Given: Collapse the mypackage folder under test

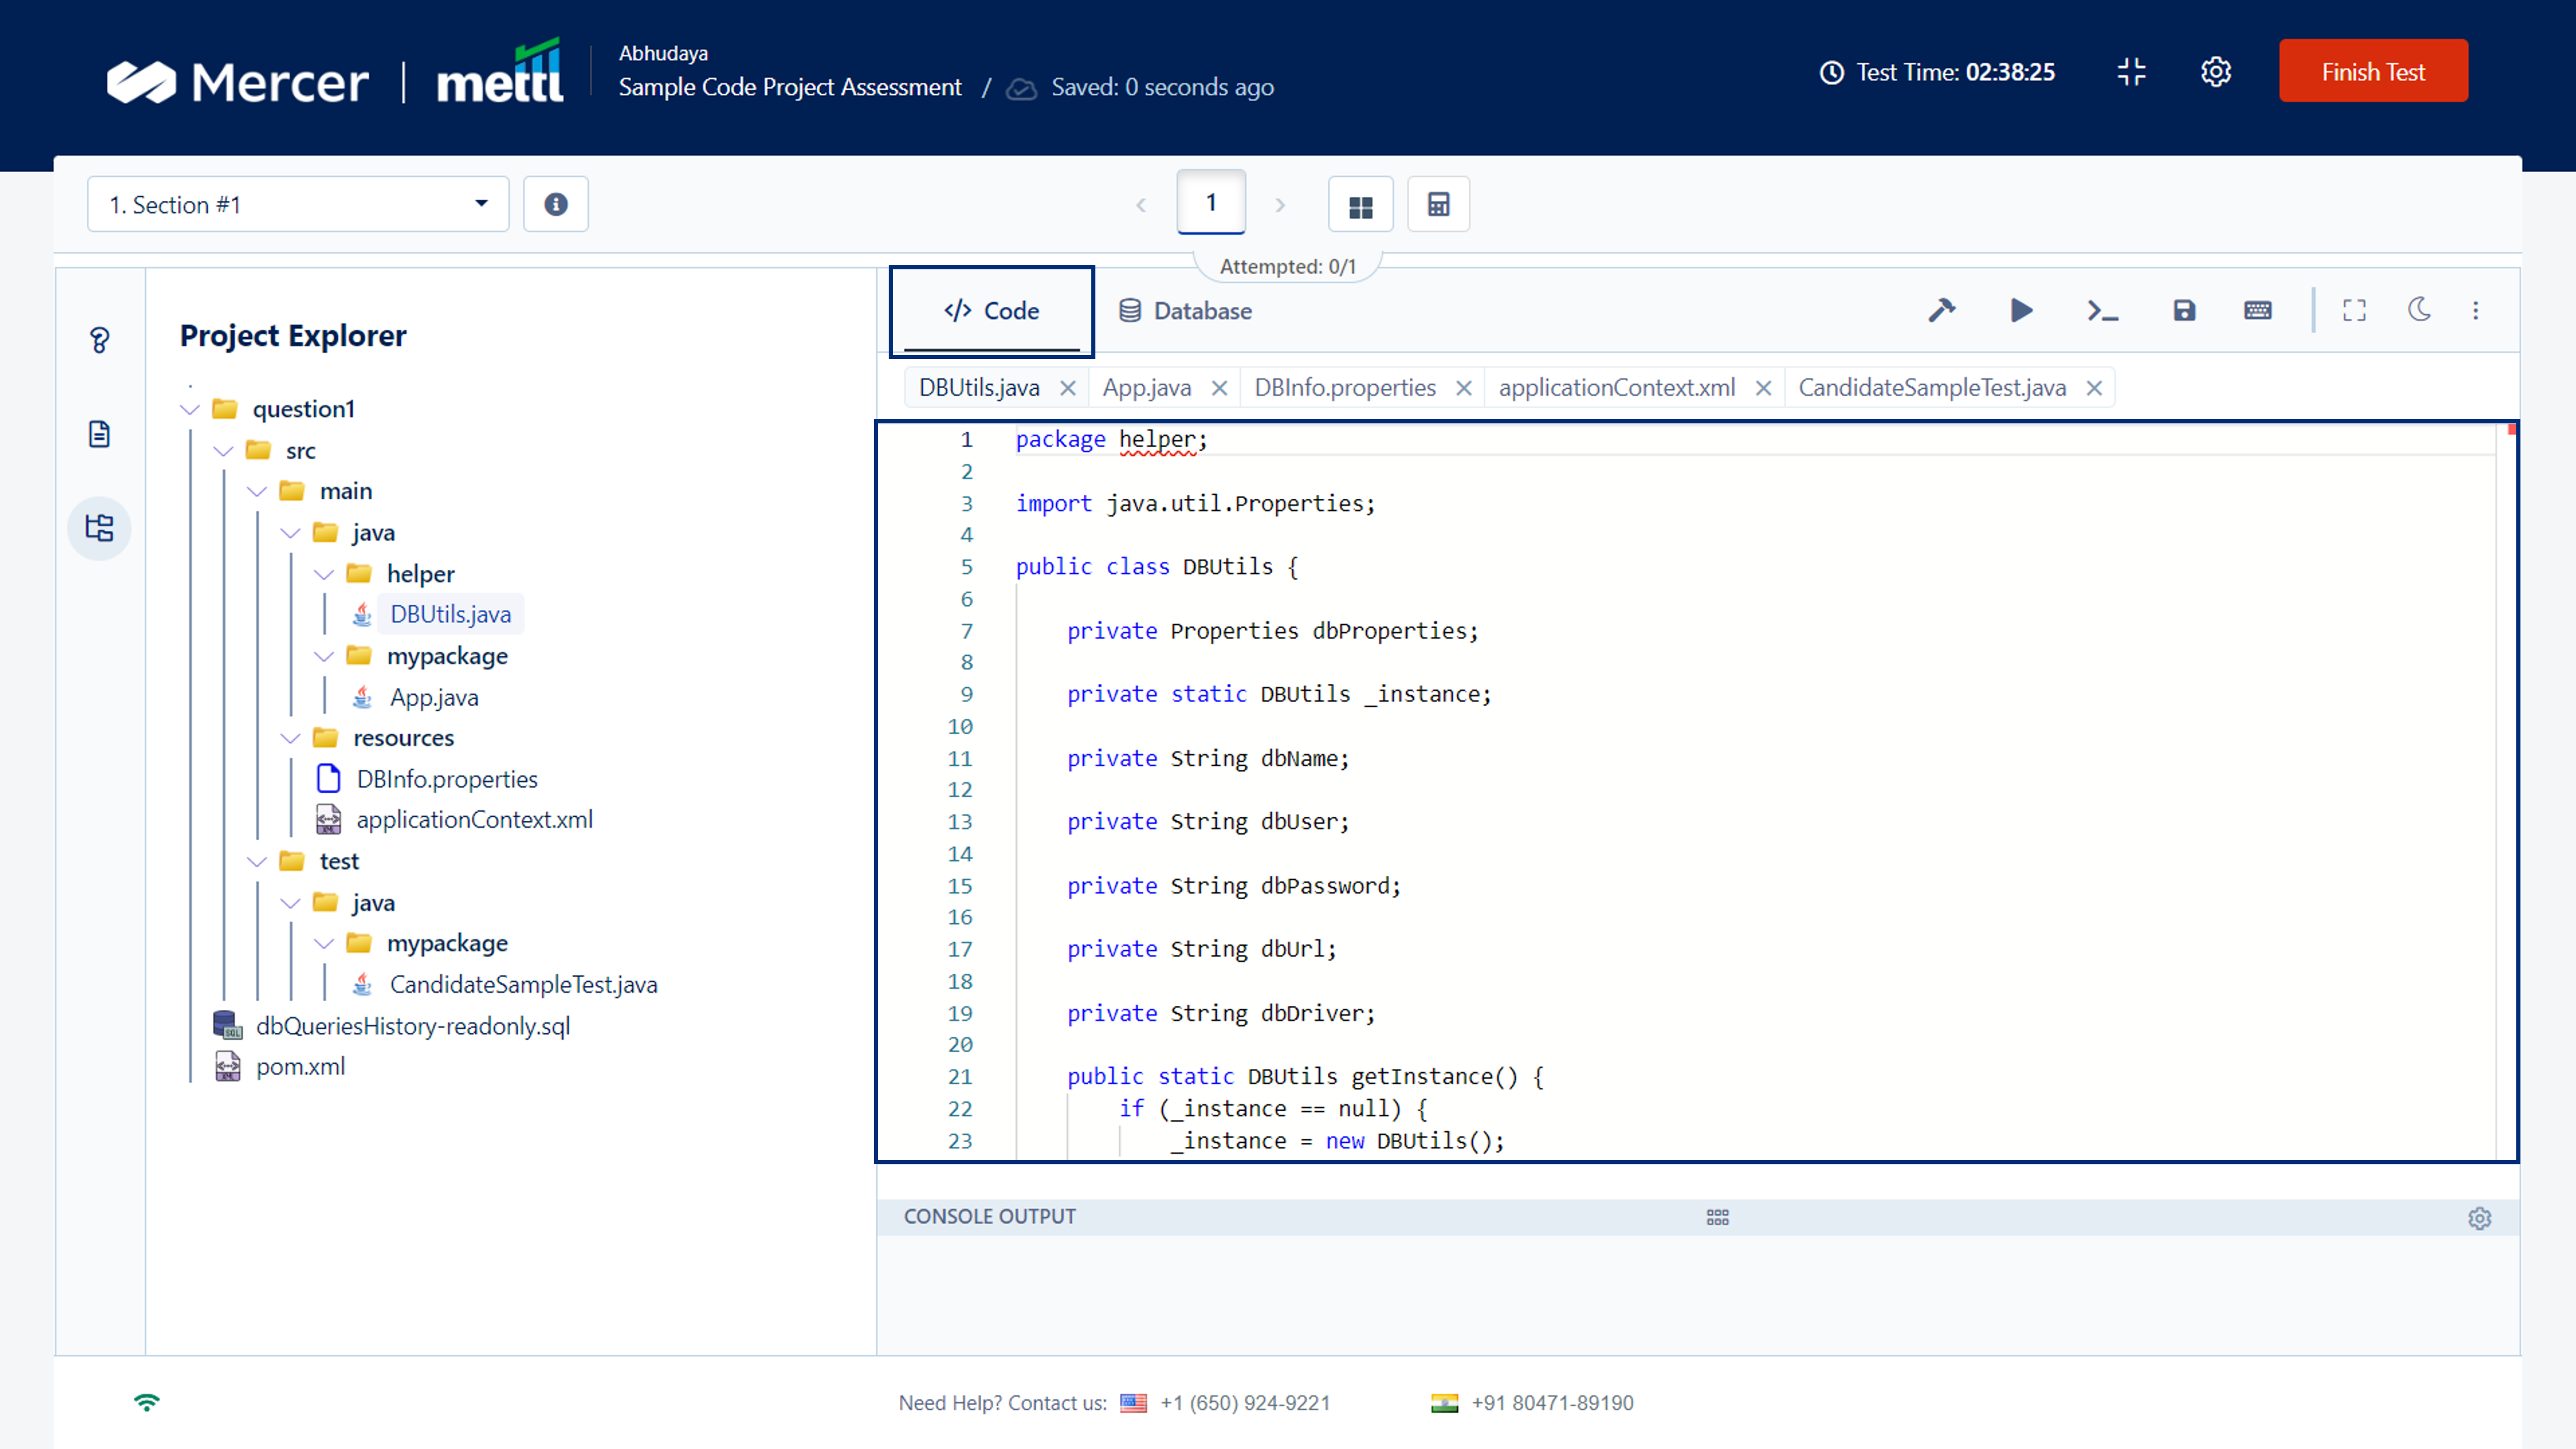Looking at the screenshot, I should 324,943.
